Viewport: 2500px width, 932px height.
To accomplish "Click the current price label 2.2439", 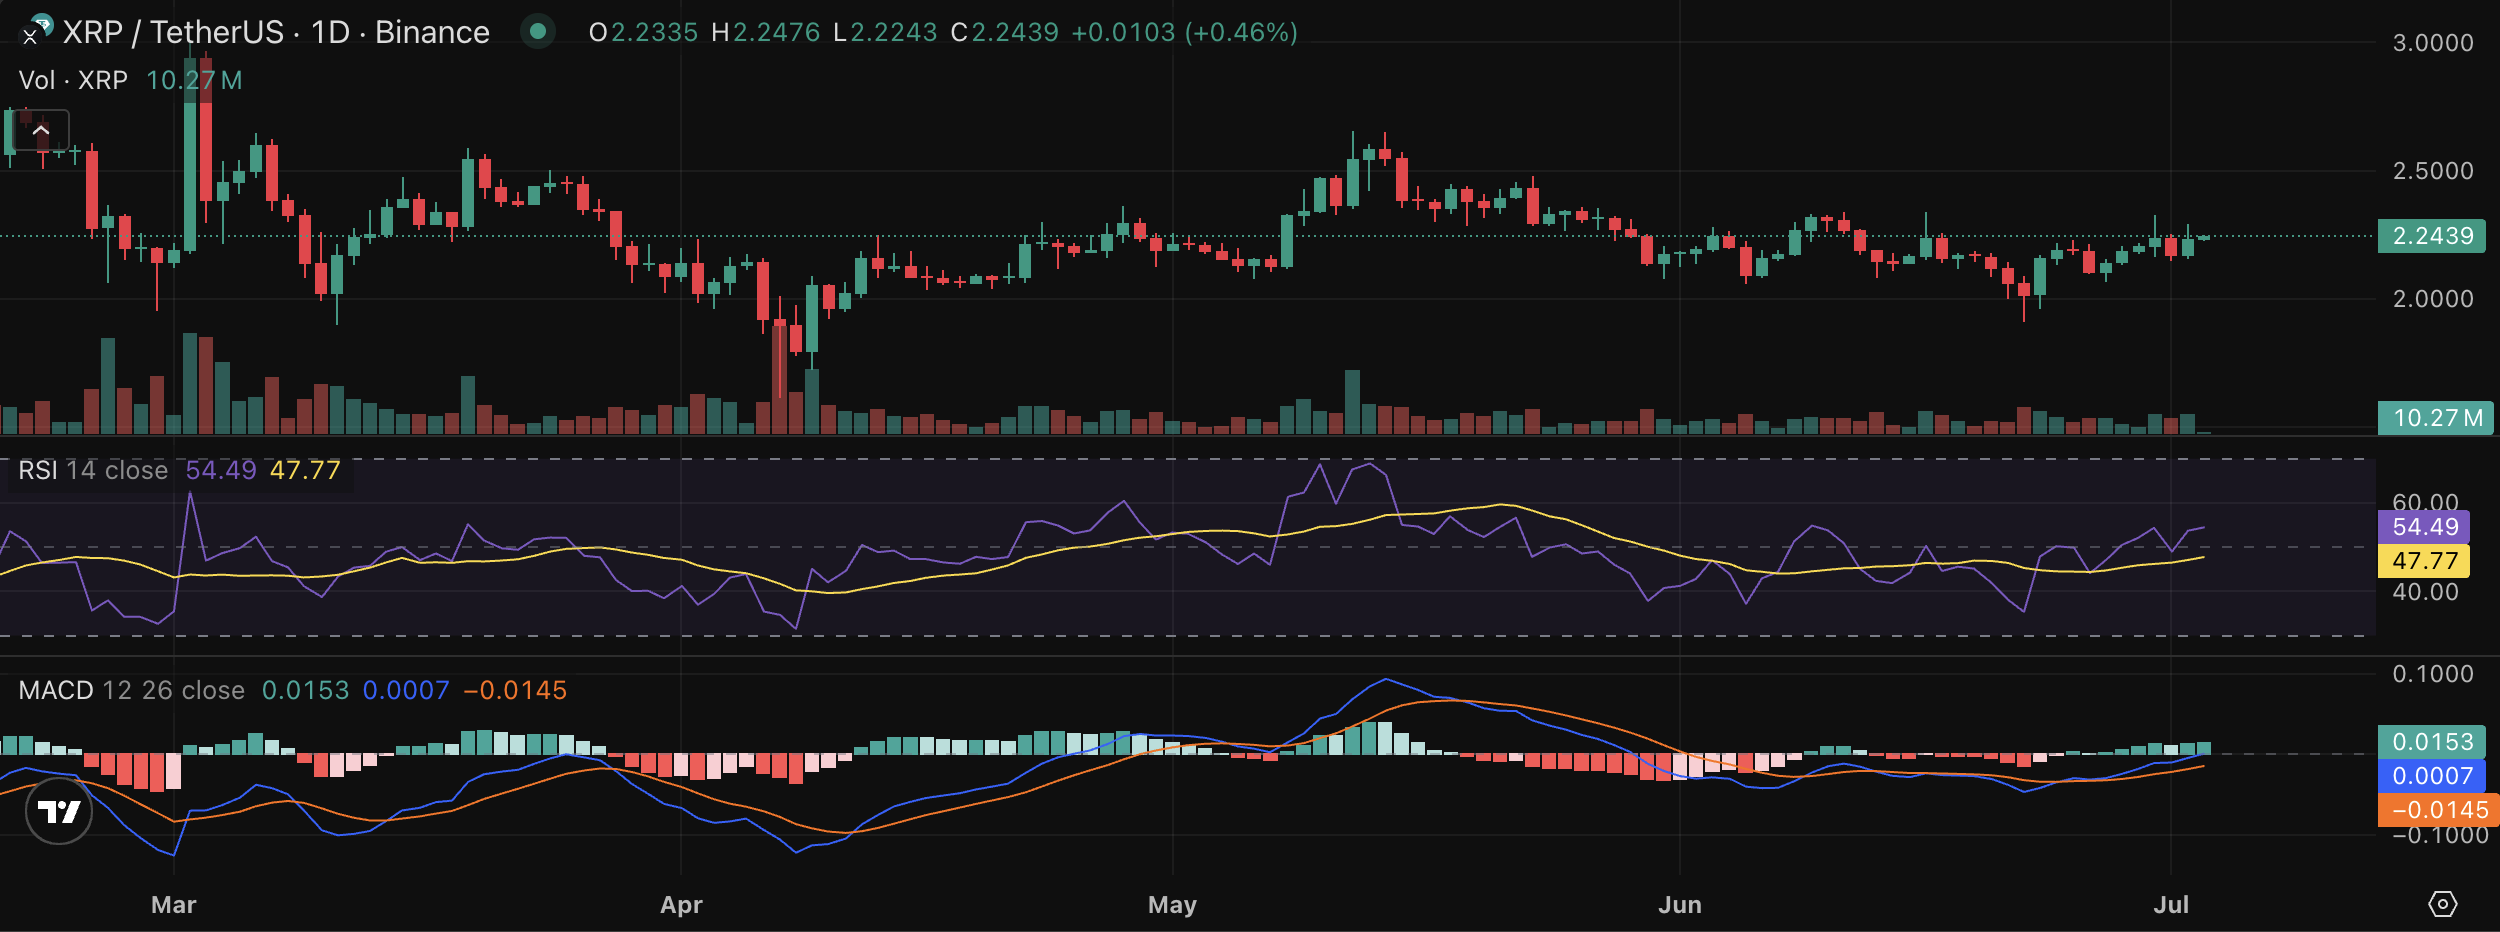I will (2432, 236).
